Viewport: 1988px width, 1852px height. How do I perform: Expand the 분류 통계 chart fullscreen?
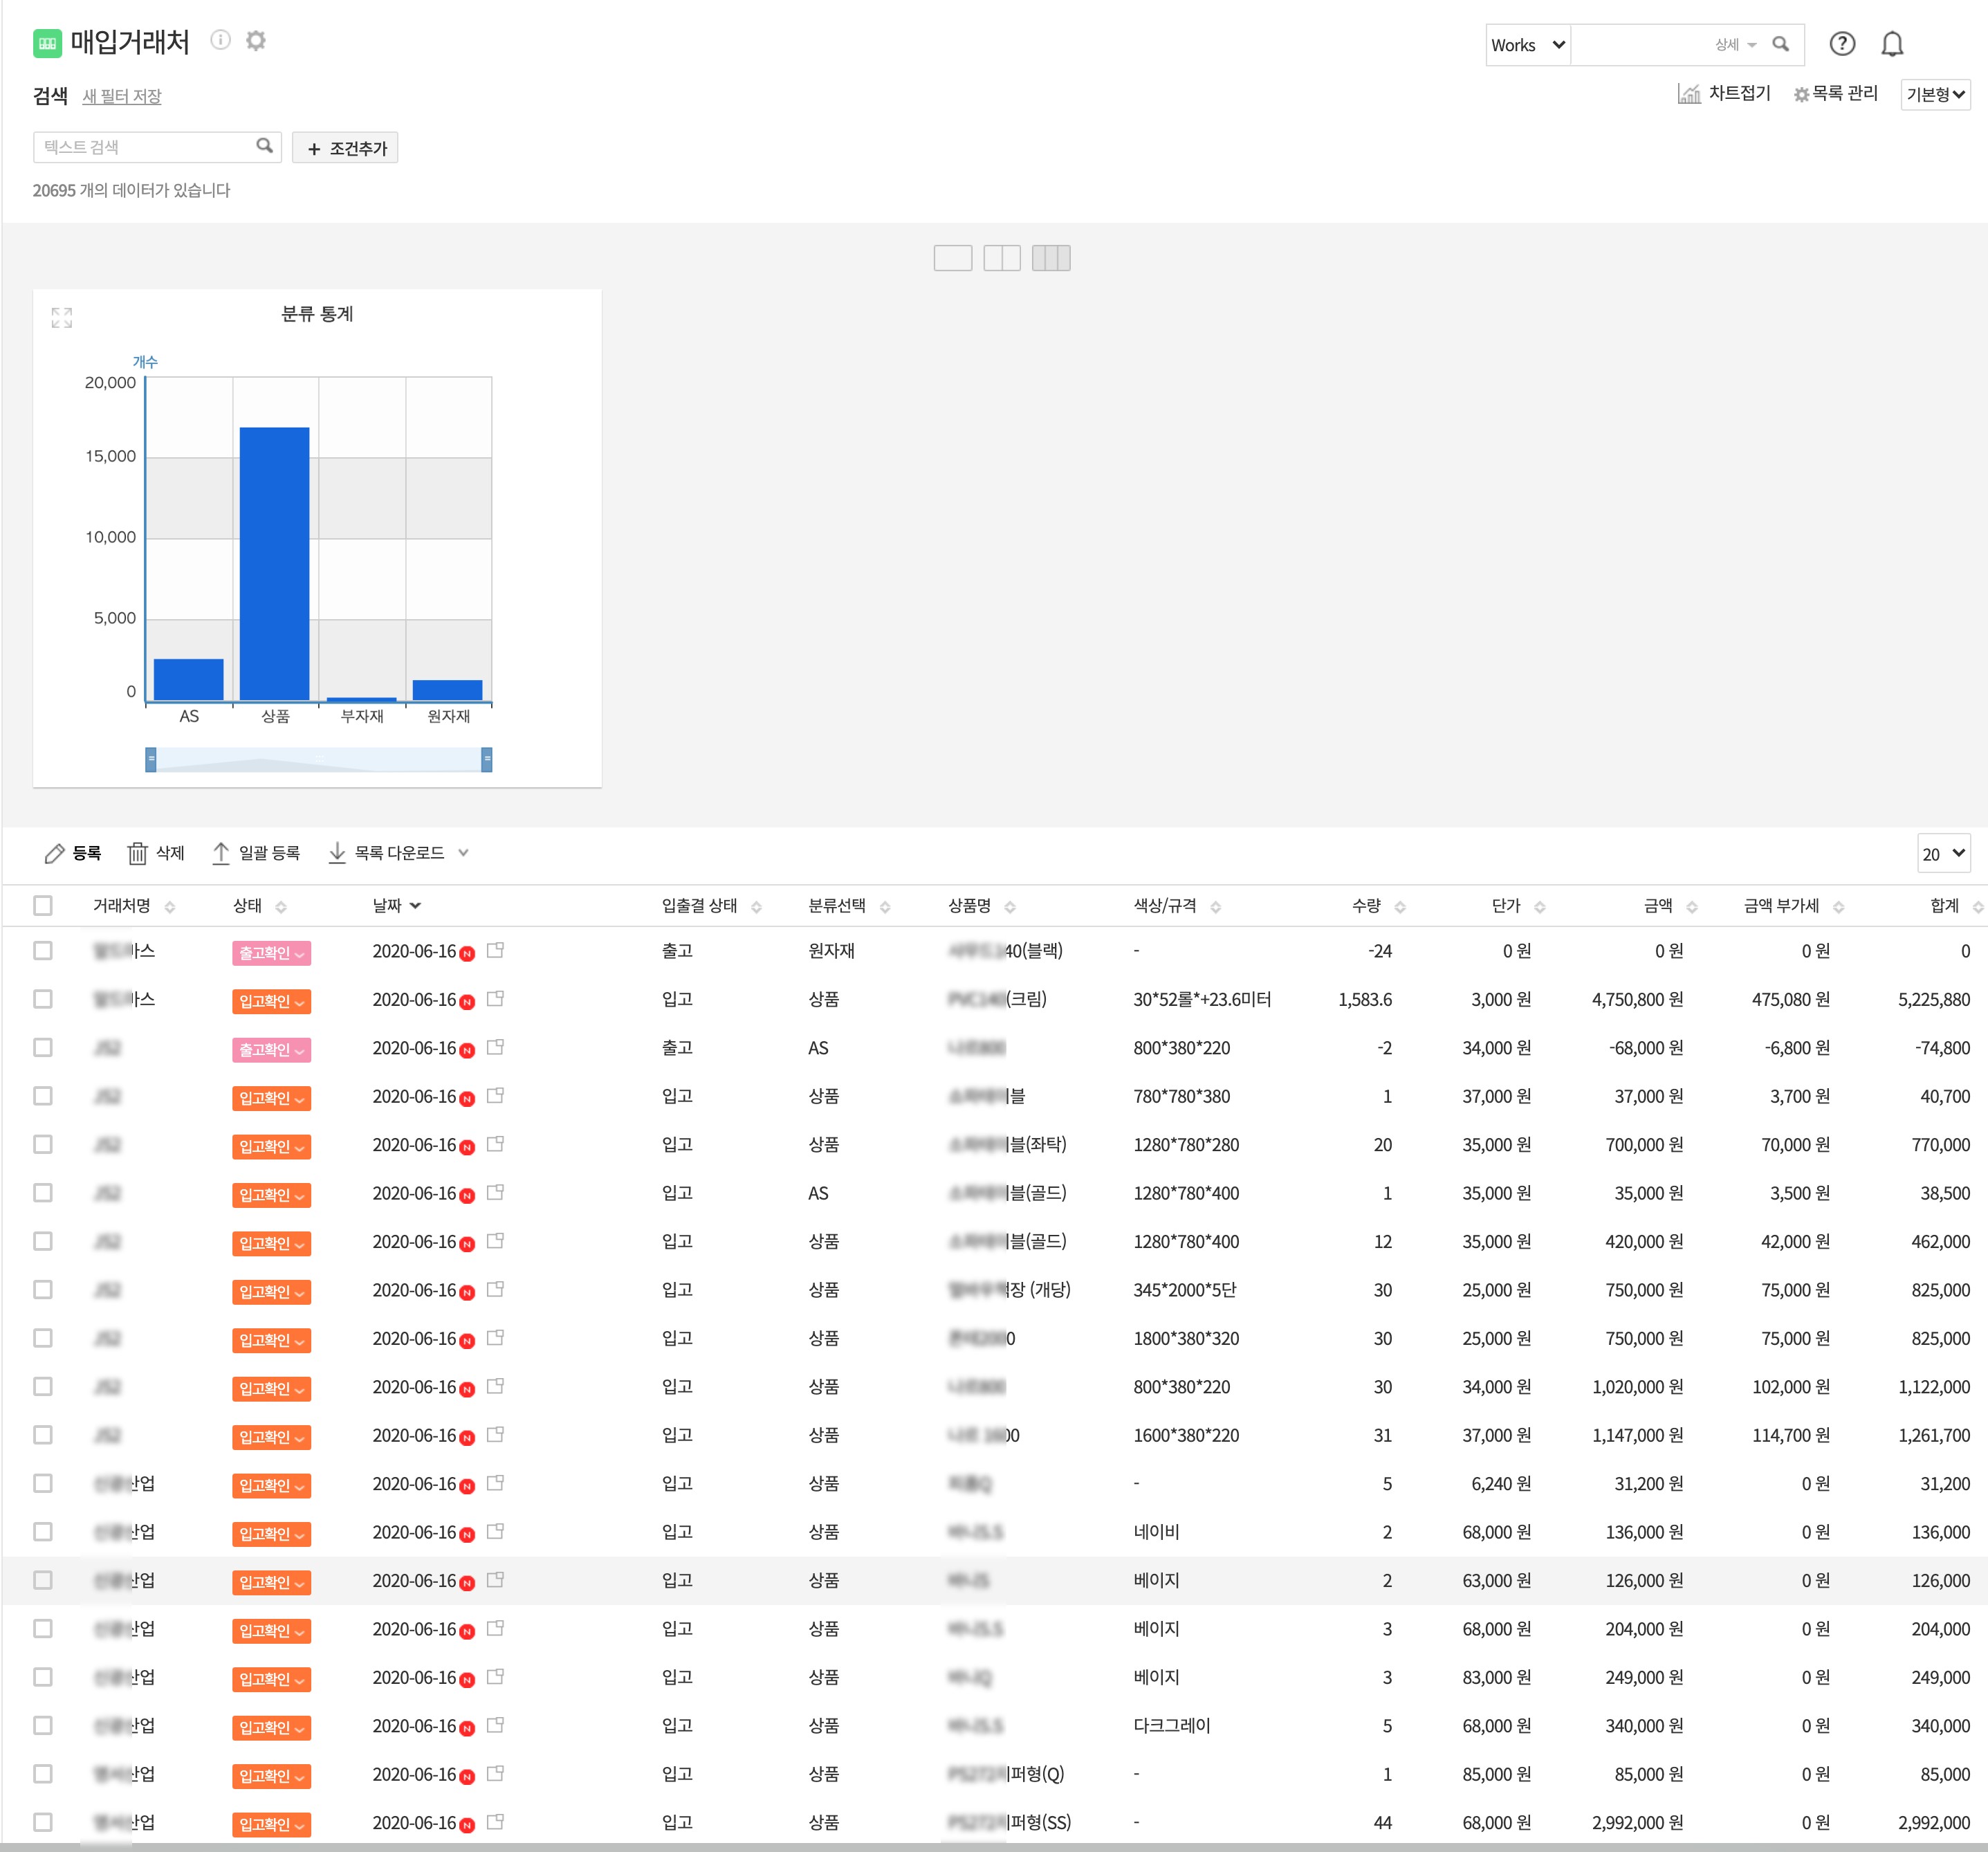click(62, 318)
